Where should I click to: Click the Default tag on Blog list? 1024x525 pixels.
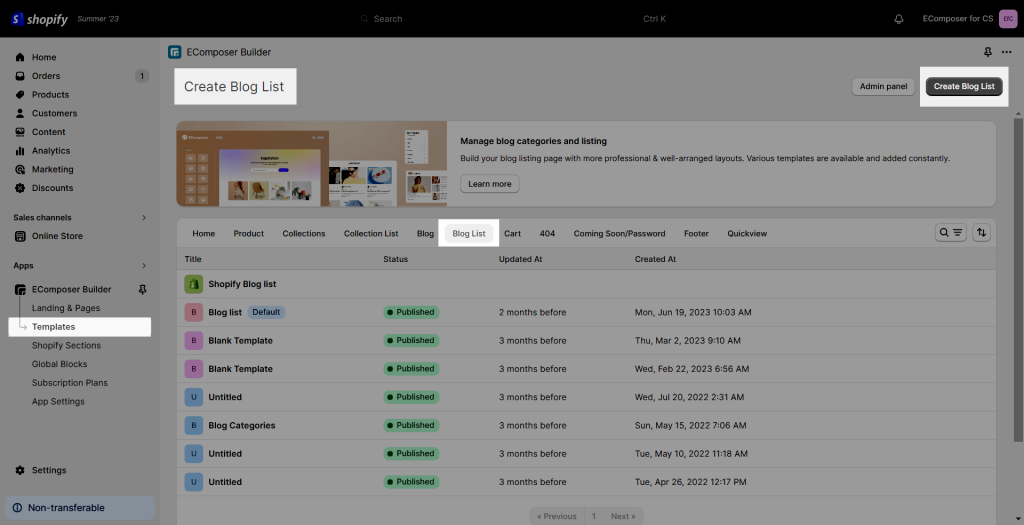(266, 312)
